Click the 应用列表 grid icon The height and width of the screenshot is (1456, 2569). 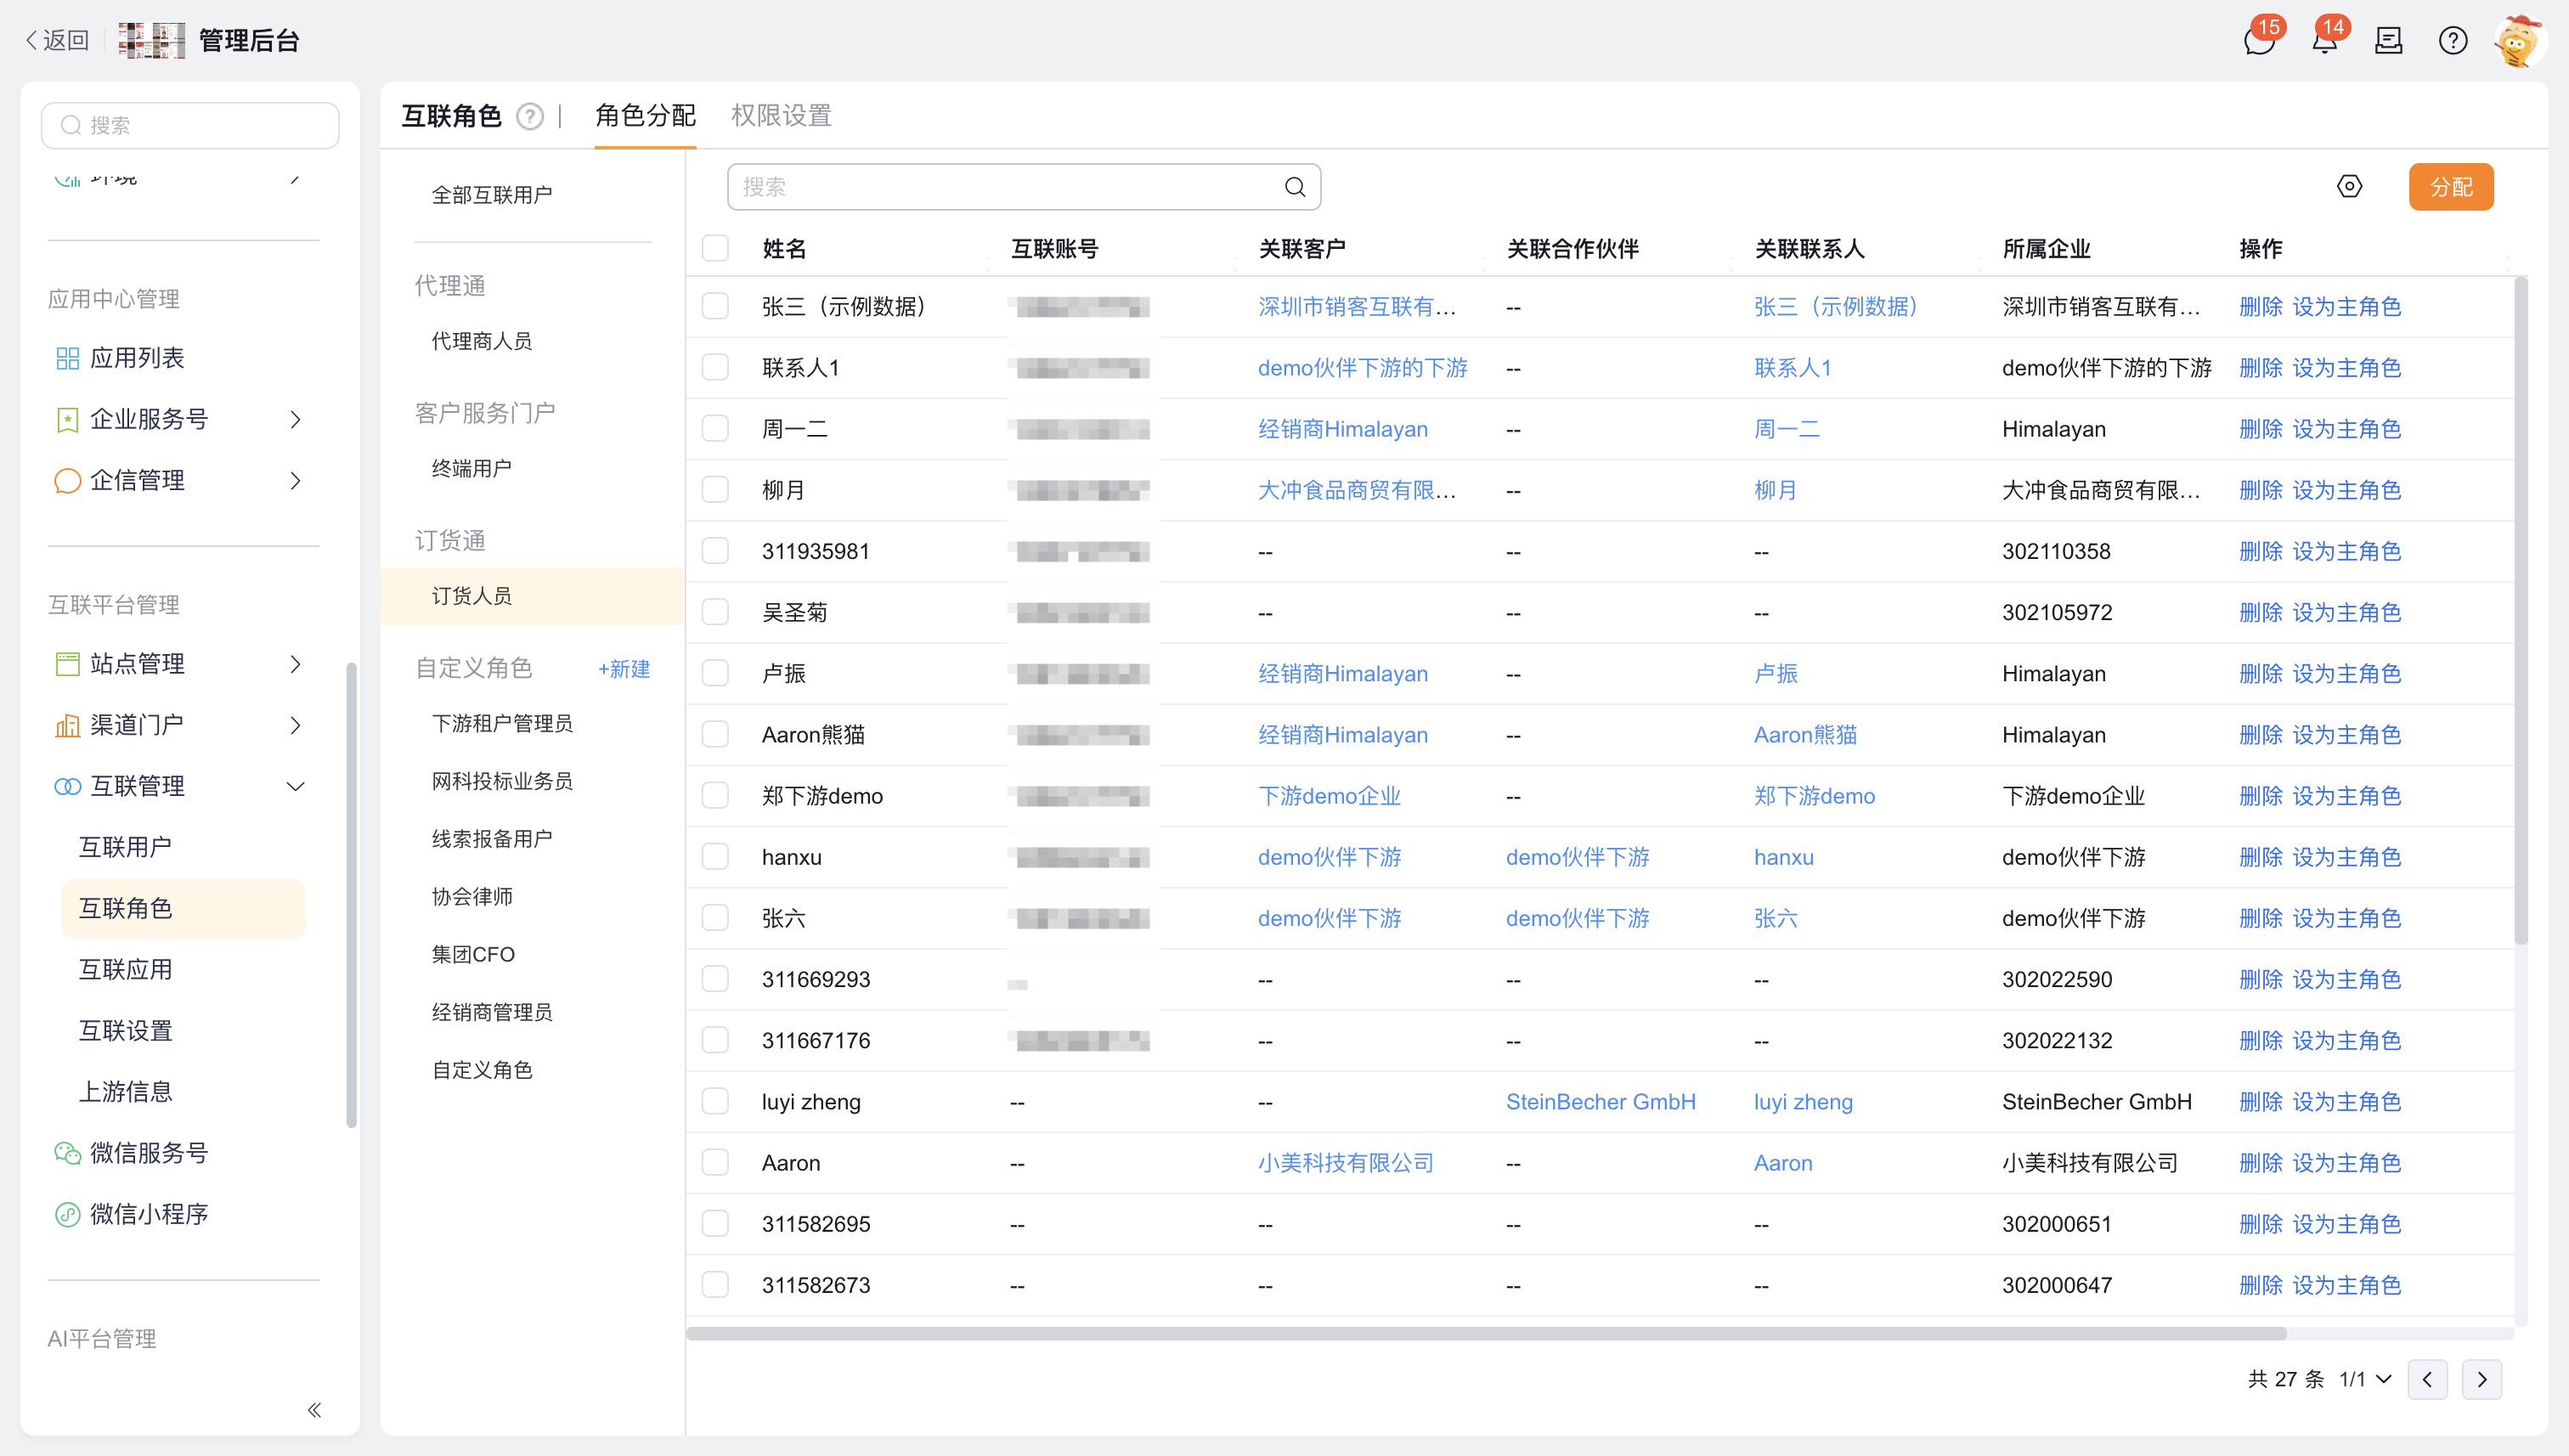tap(67, 358)
